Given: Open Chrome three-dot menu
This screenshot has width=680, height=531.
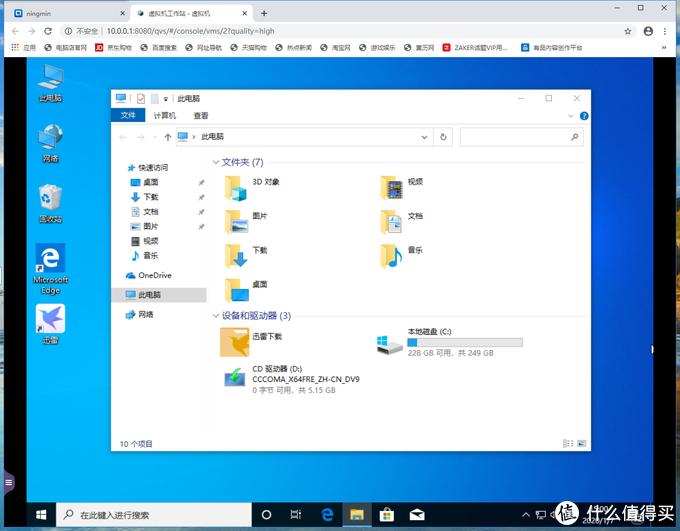Looking at the screenshot, I should (664, 31).
